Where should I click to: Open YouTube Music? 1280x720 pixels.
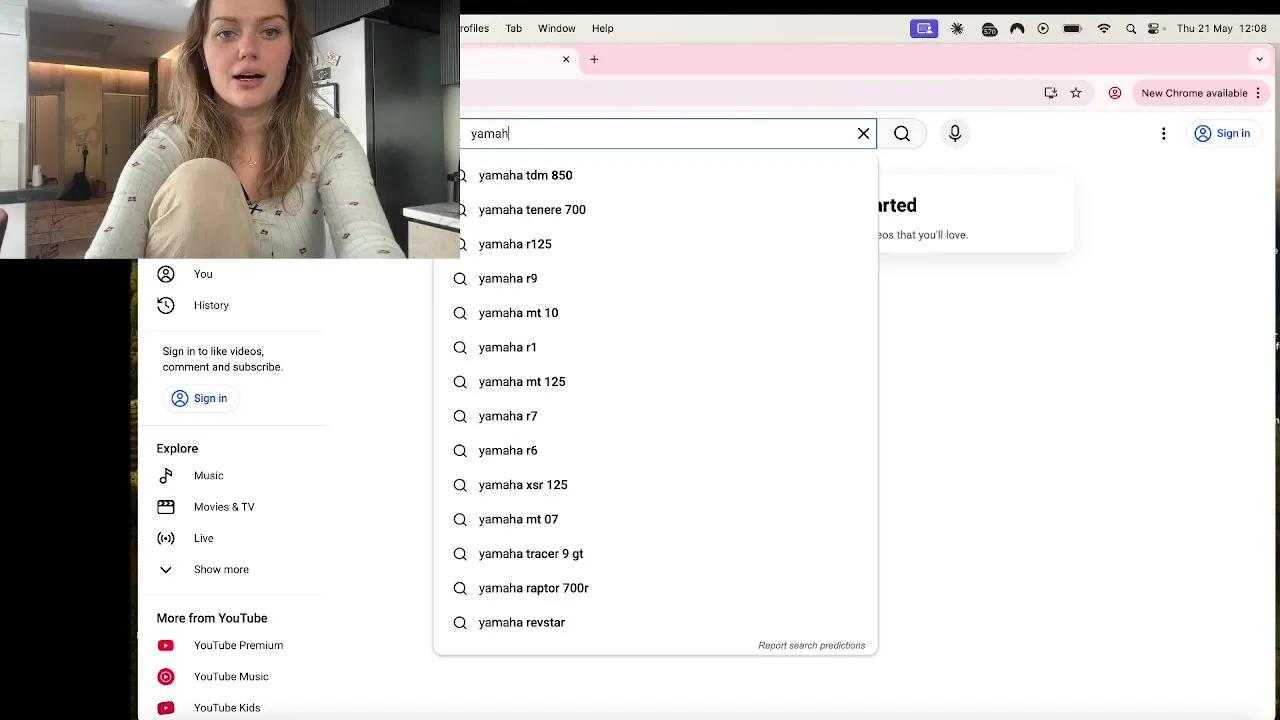232,677
